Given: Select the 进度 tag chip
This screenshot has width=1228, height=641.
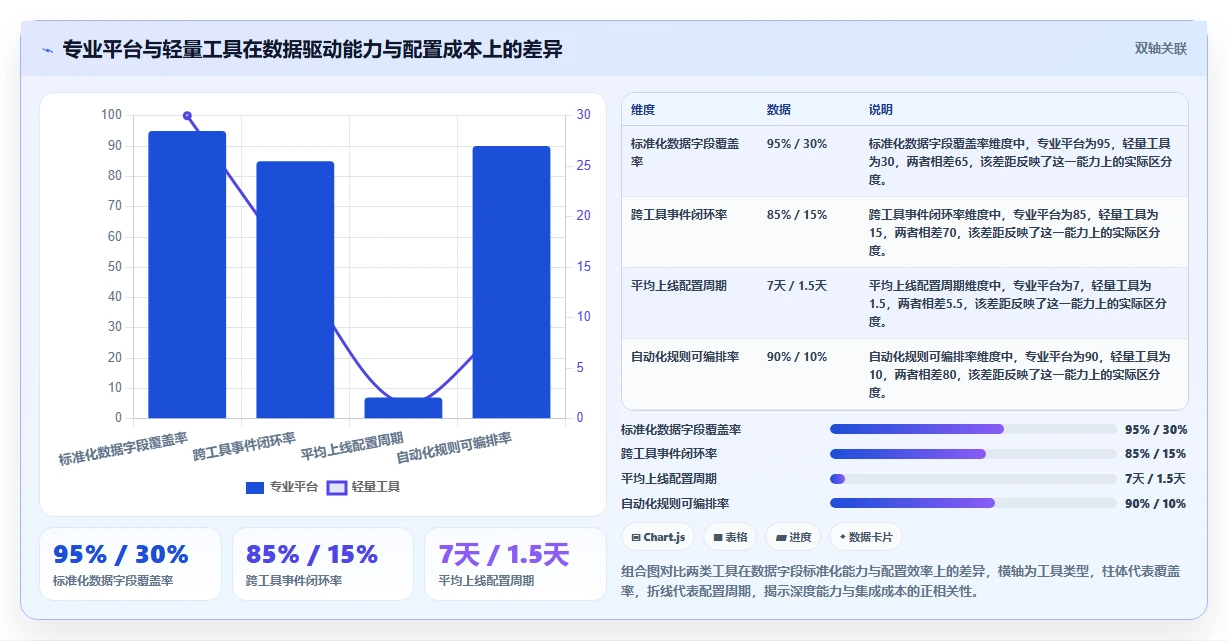Looking at the screenshot, I should click(x=793, y=537).
